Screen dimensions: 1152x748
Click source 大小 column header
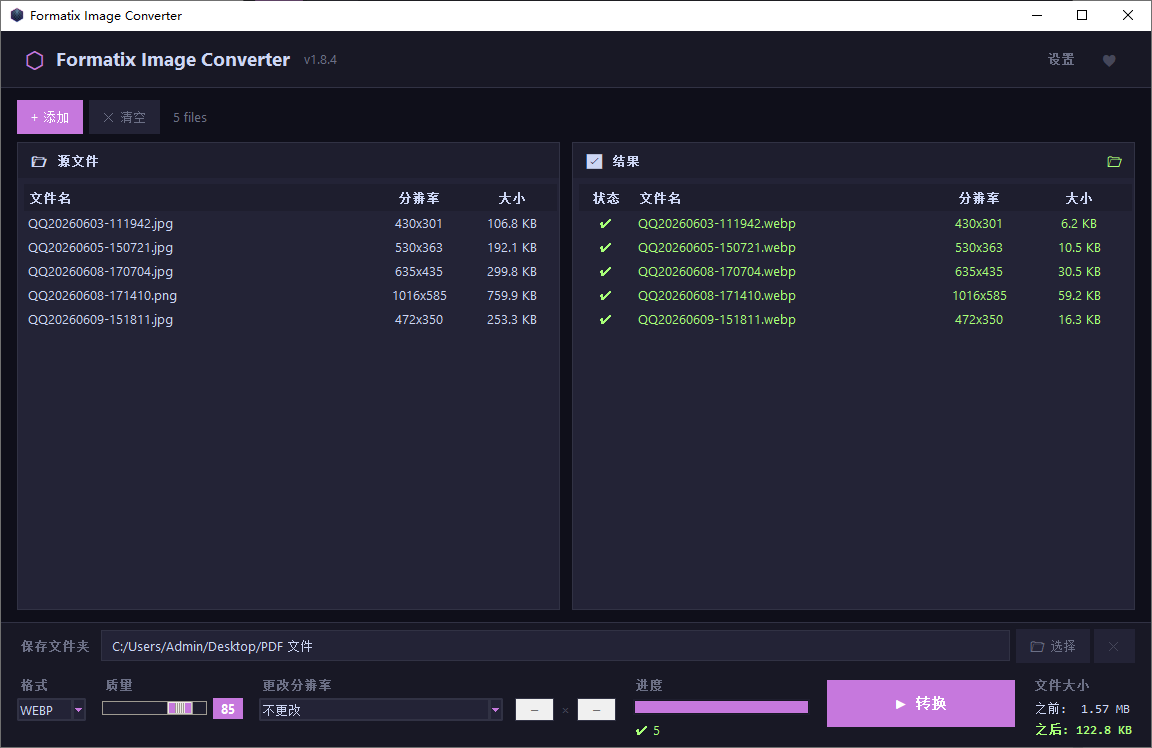point(511,198)
